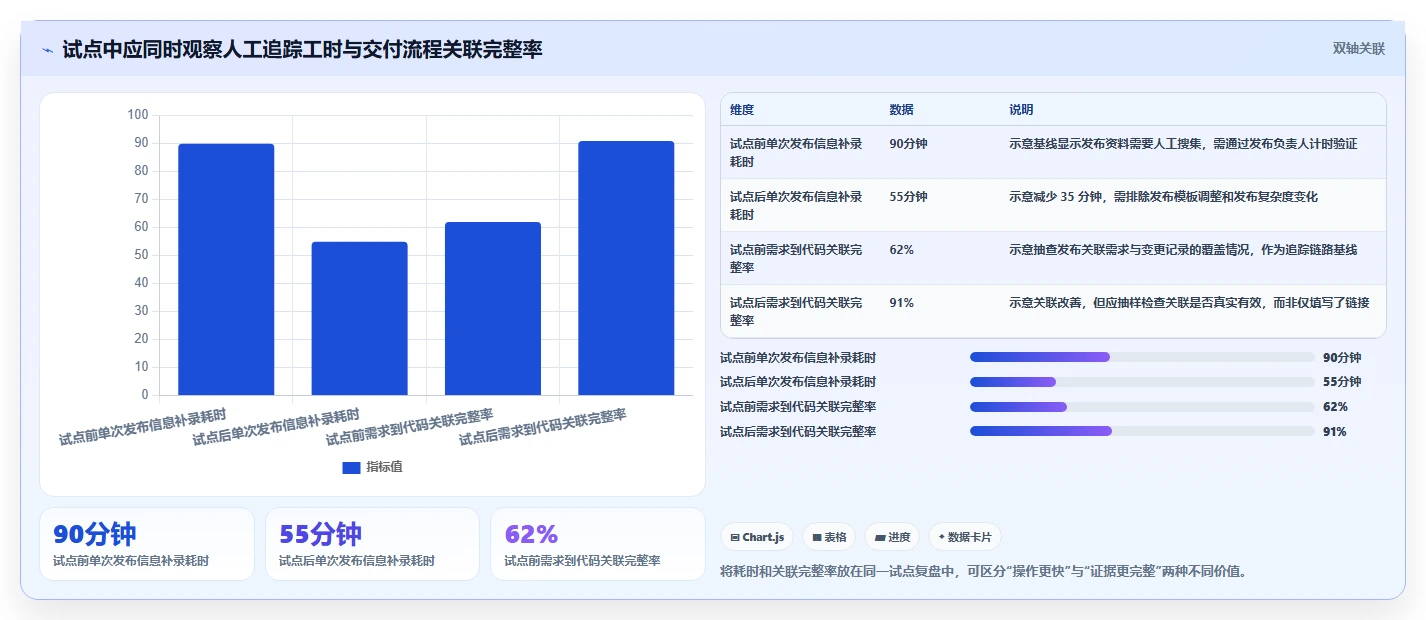Click the description starting 示意关联改善
The width and height of the screenshot is (1426, 620).
click(x=1189, y=303)
